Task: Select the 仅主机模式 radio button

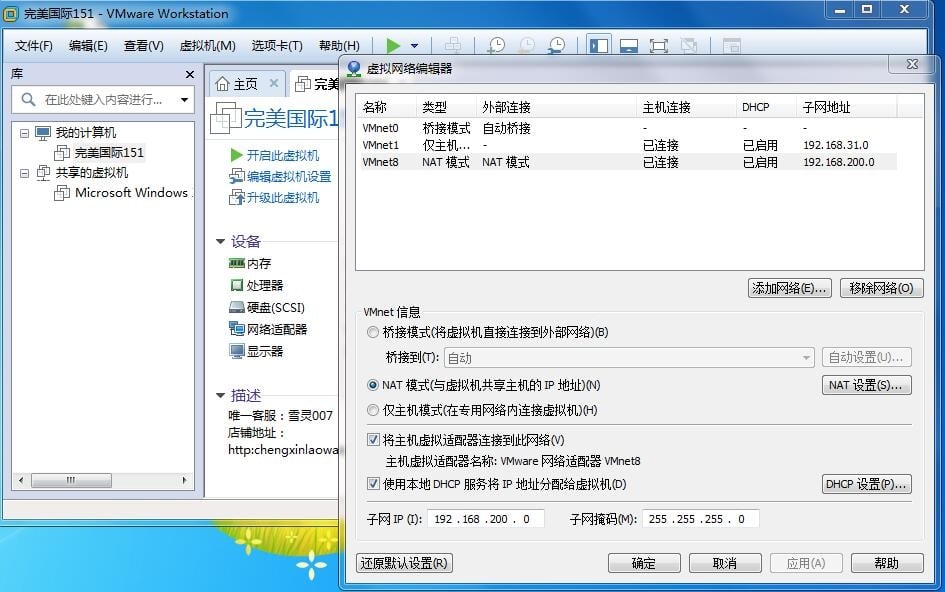Action: coord(372,411)
